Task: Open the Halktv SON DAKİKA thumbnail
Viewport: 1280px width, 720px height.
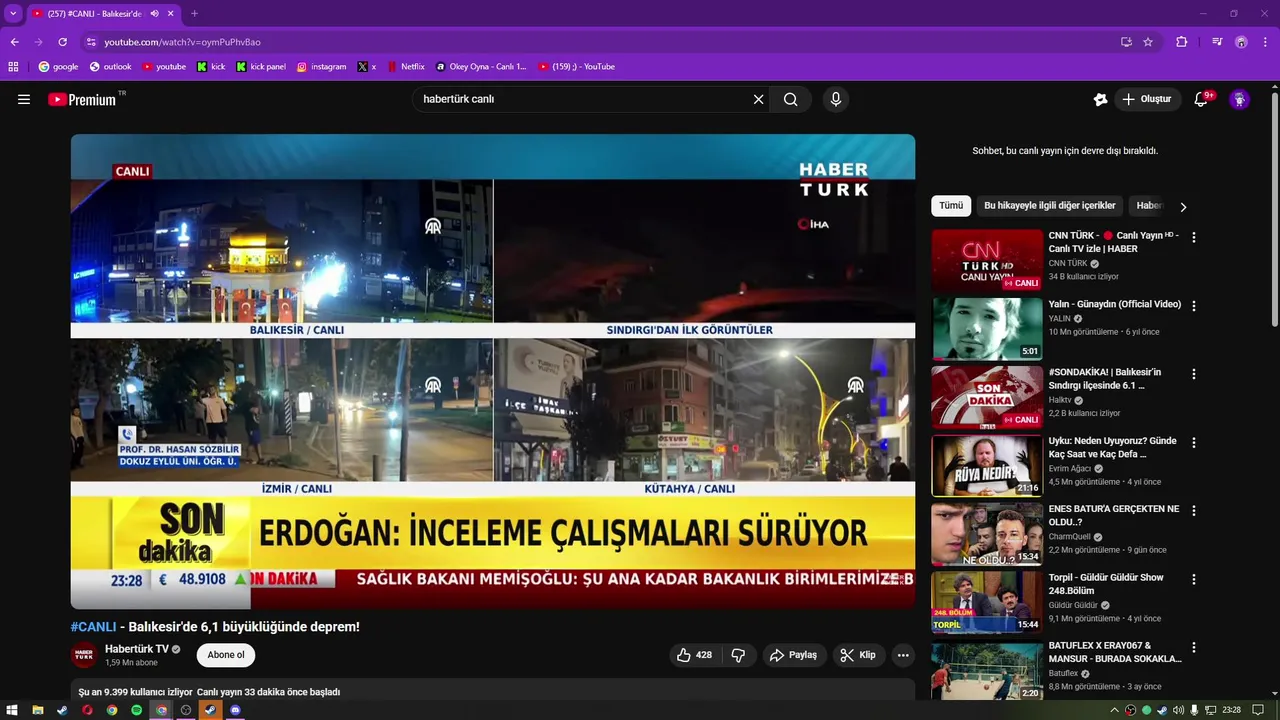Action: pos(987,397)
